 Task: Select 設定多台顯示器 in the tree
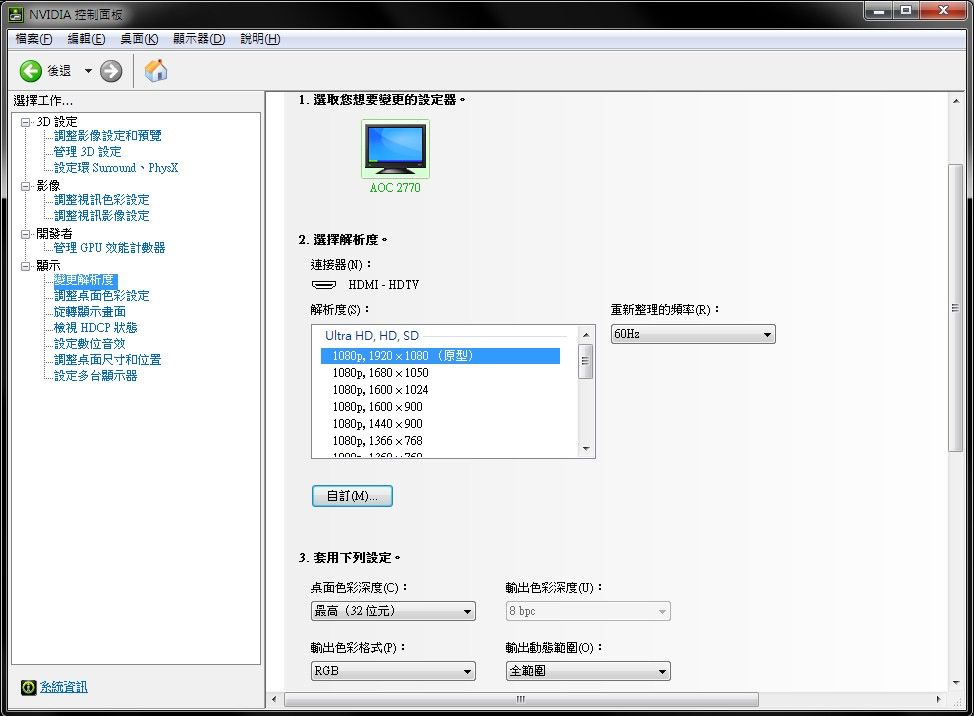point(96,376)
